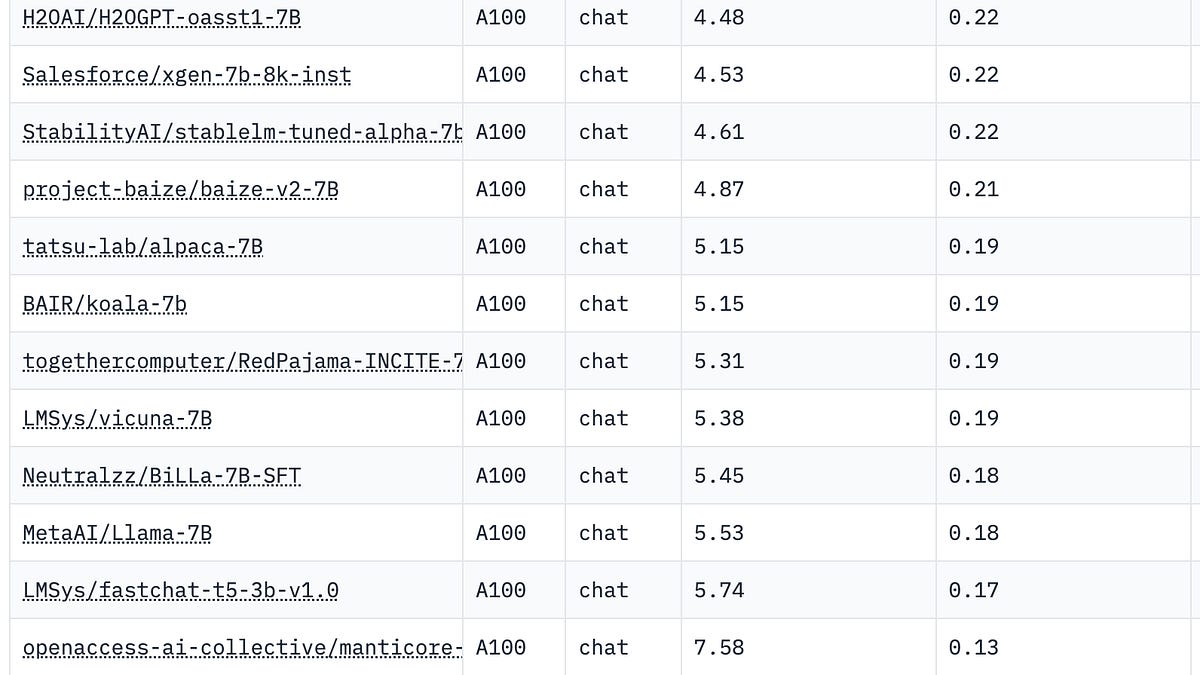The image size is (1200, 675).
Task: Open the H2OAI/H2OGPT-oasst1-7B model link
Action: tap(161, 18)
